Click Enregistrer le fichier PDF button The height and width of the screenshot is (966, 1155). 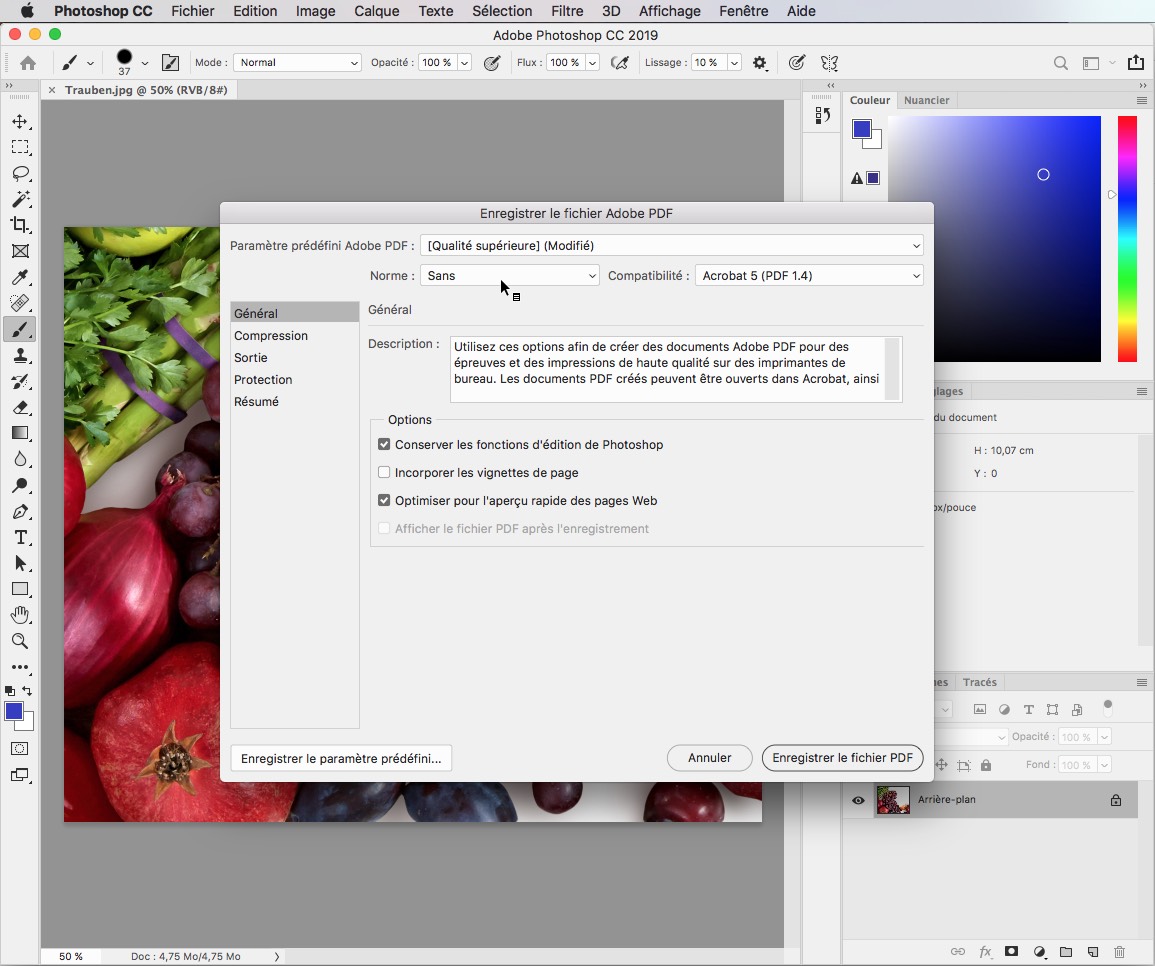pyautogui.click(x=843, y=757)
